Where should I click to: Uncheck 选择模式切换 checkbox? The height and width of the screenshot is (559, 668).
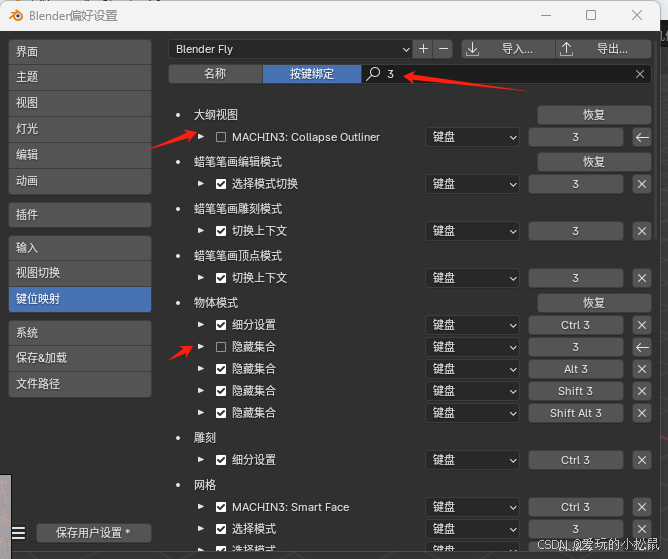[221, 184]
